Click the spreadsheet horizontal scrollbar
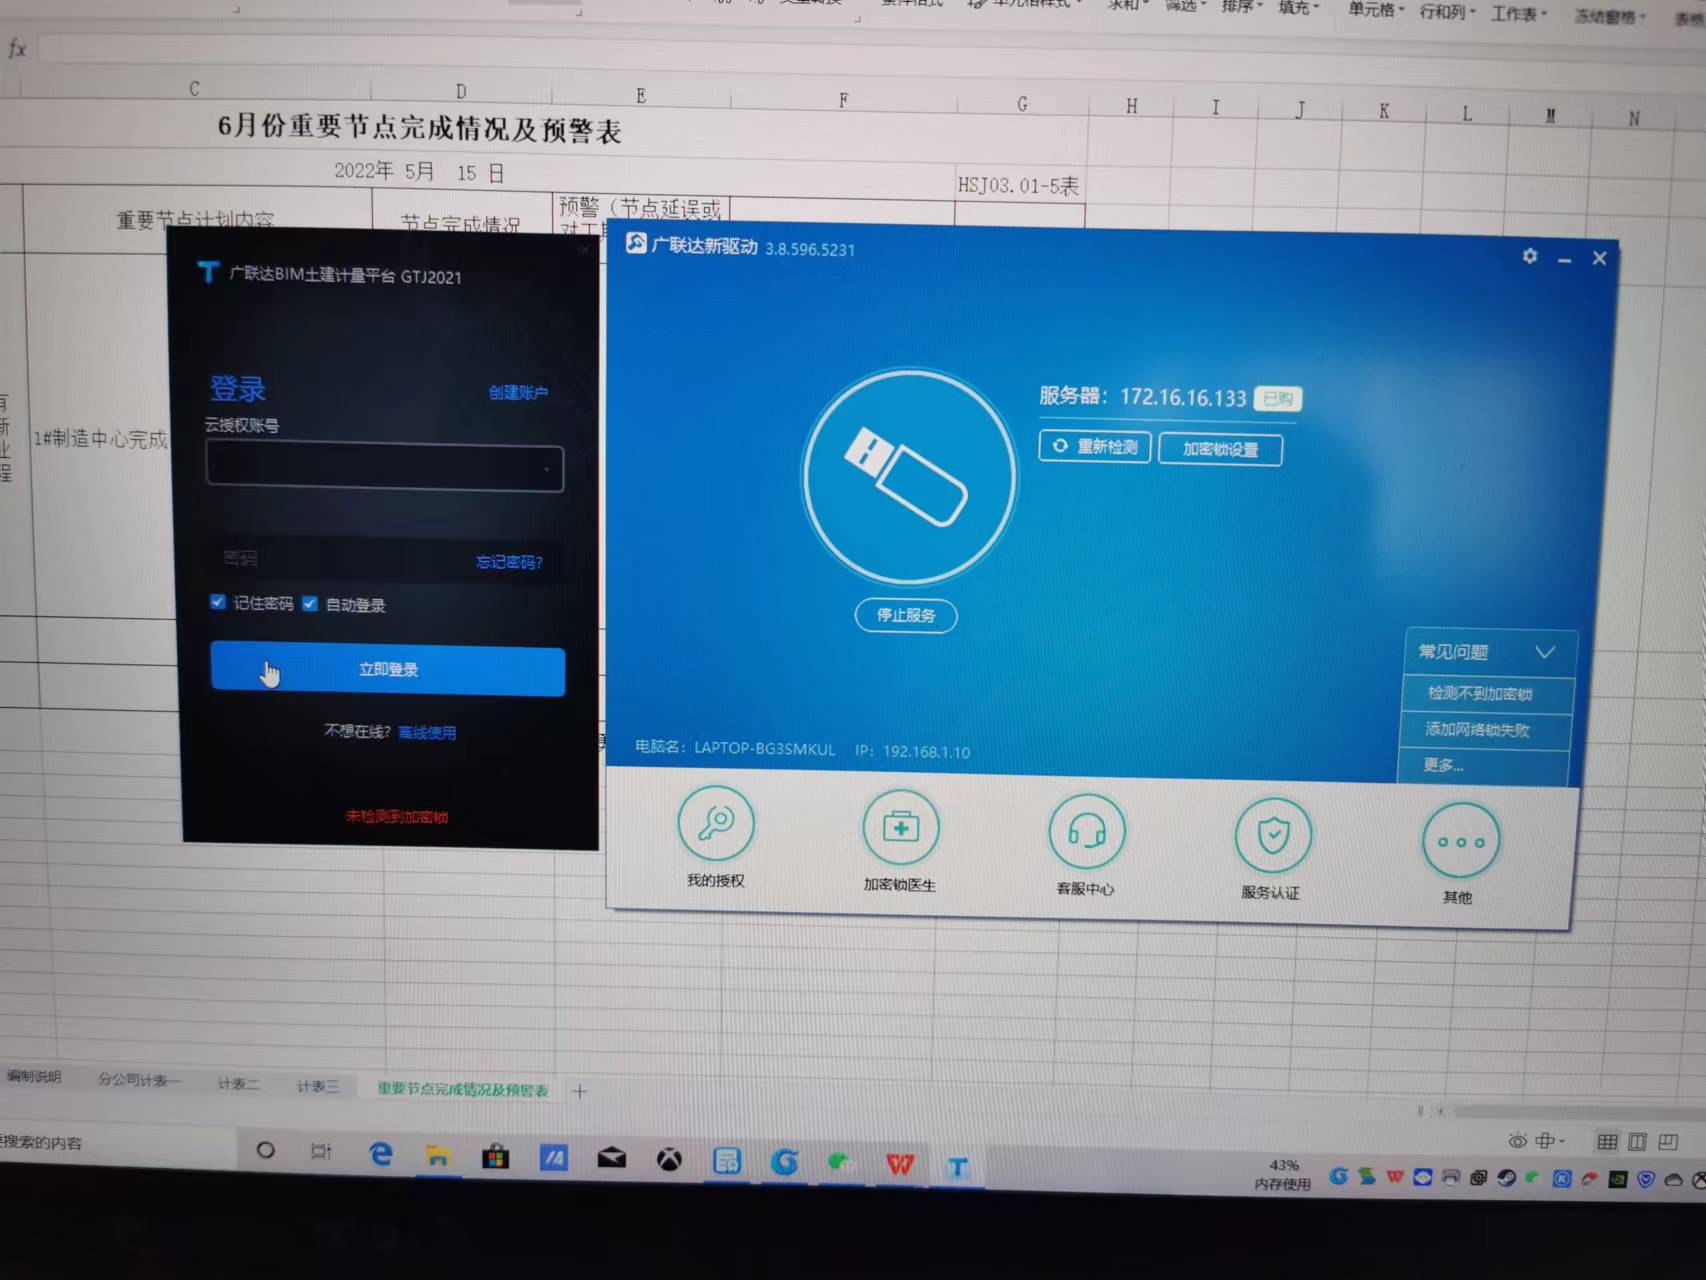1706x1280 pixels. pyautogui.click(x=1580, y=1112)
